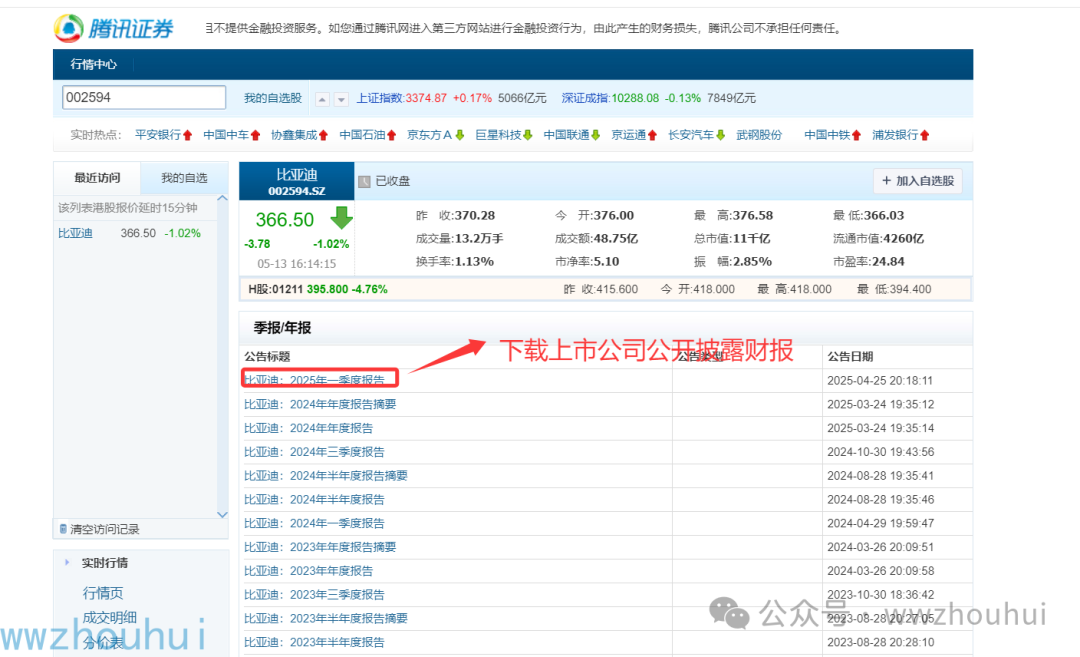
Task: Open hot stock 平安银行
Action: click(158, 135)
